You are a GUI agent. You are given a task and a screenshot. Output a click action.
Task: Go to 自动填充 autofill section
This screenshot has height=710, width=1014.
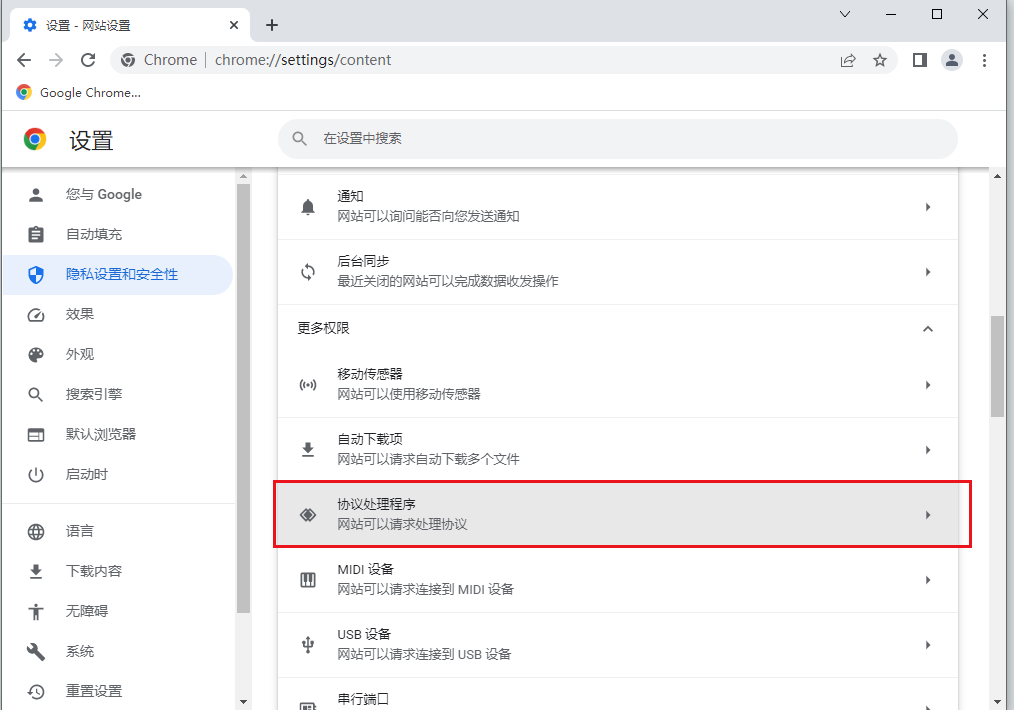click(93, 234)
